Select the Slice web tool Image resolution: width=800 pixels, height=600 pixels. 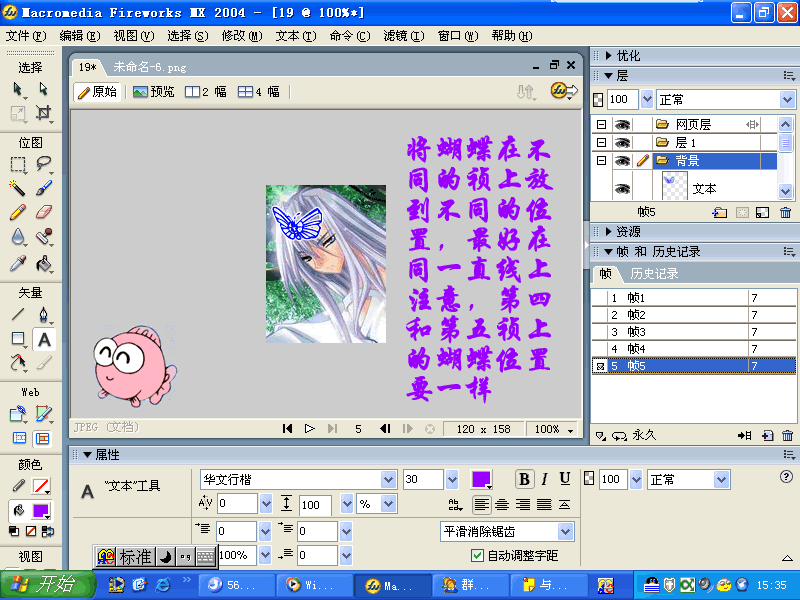pos(44,413)
